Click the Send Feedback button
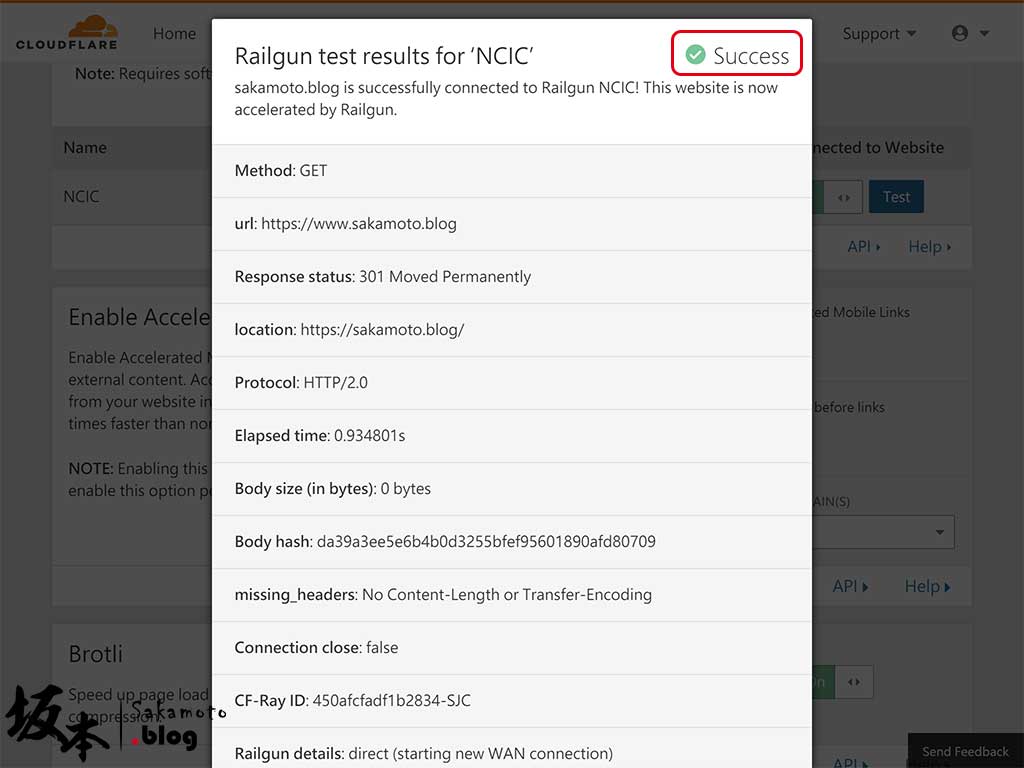 (965, 751)
